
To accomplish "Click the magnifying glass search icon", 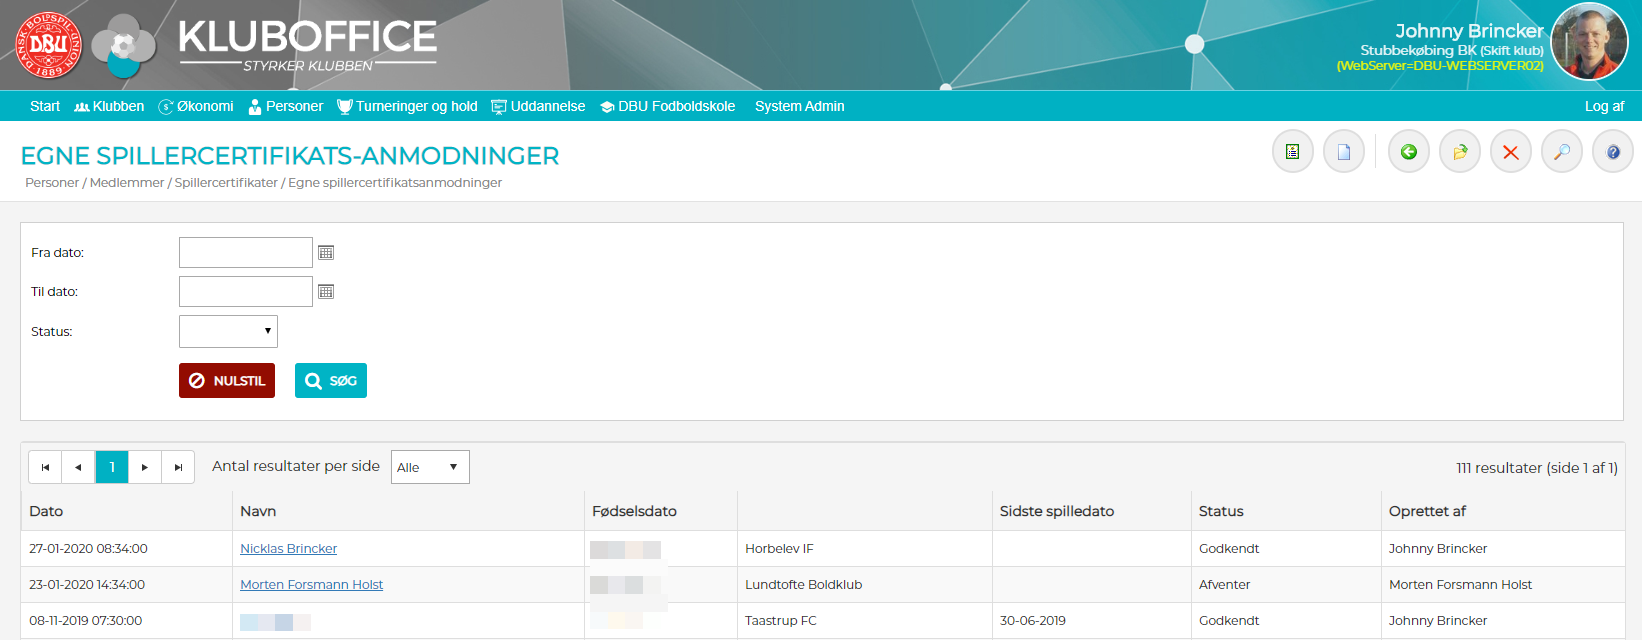I will point(1561,152).
